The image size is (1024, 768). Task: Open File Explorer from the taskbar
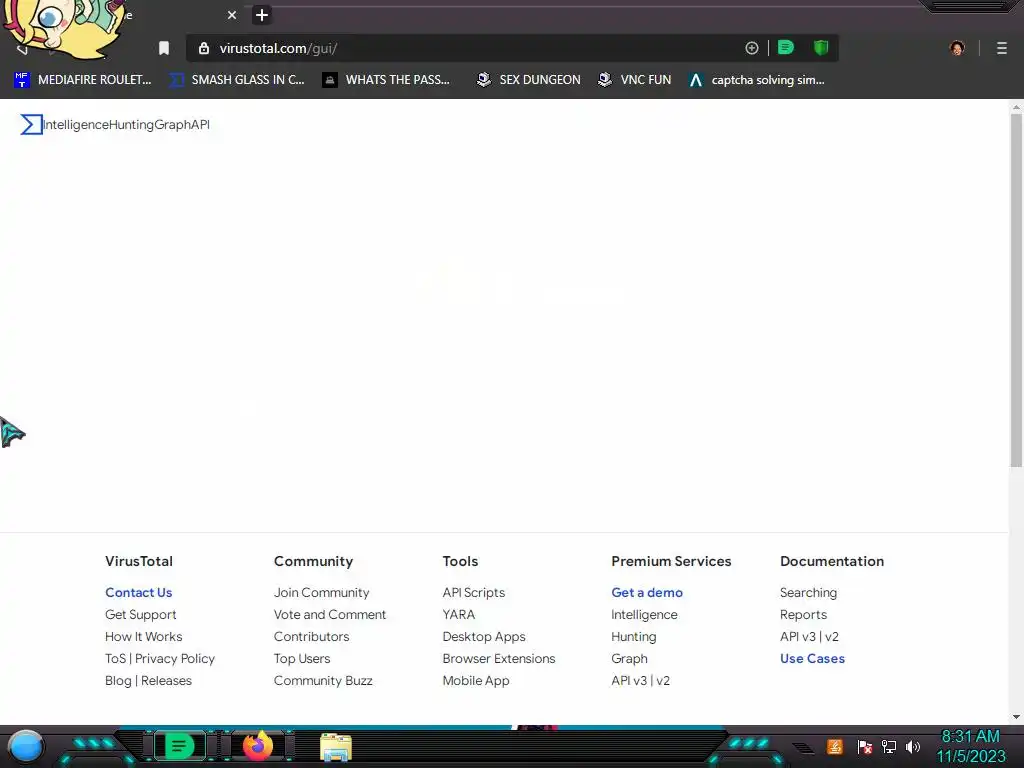[x=336, y=747]
